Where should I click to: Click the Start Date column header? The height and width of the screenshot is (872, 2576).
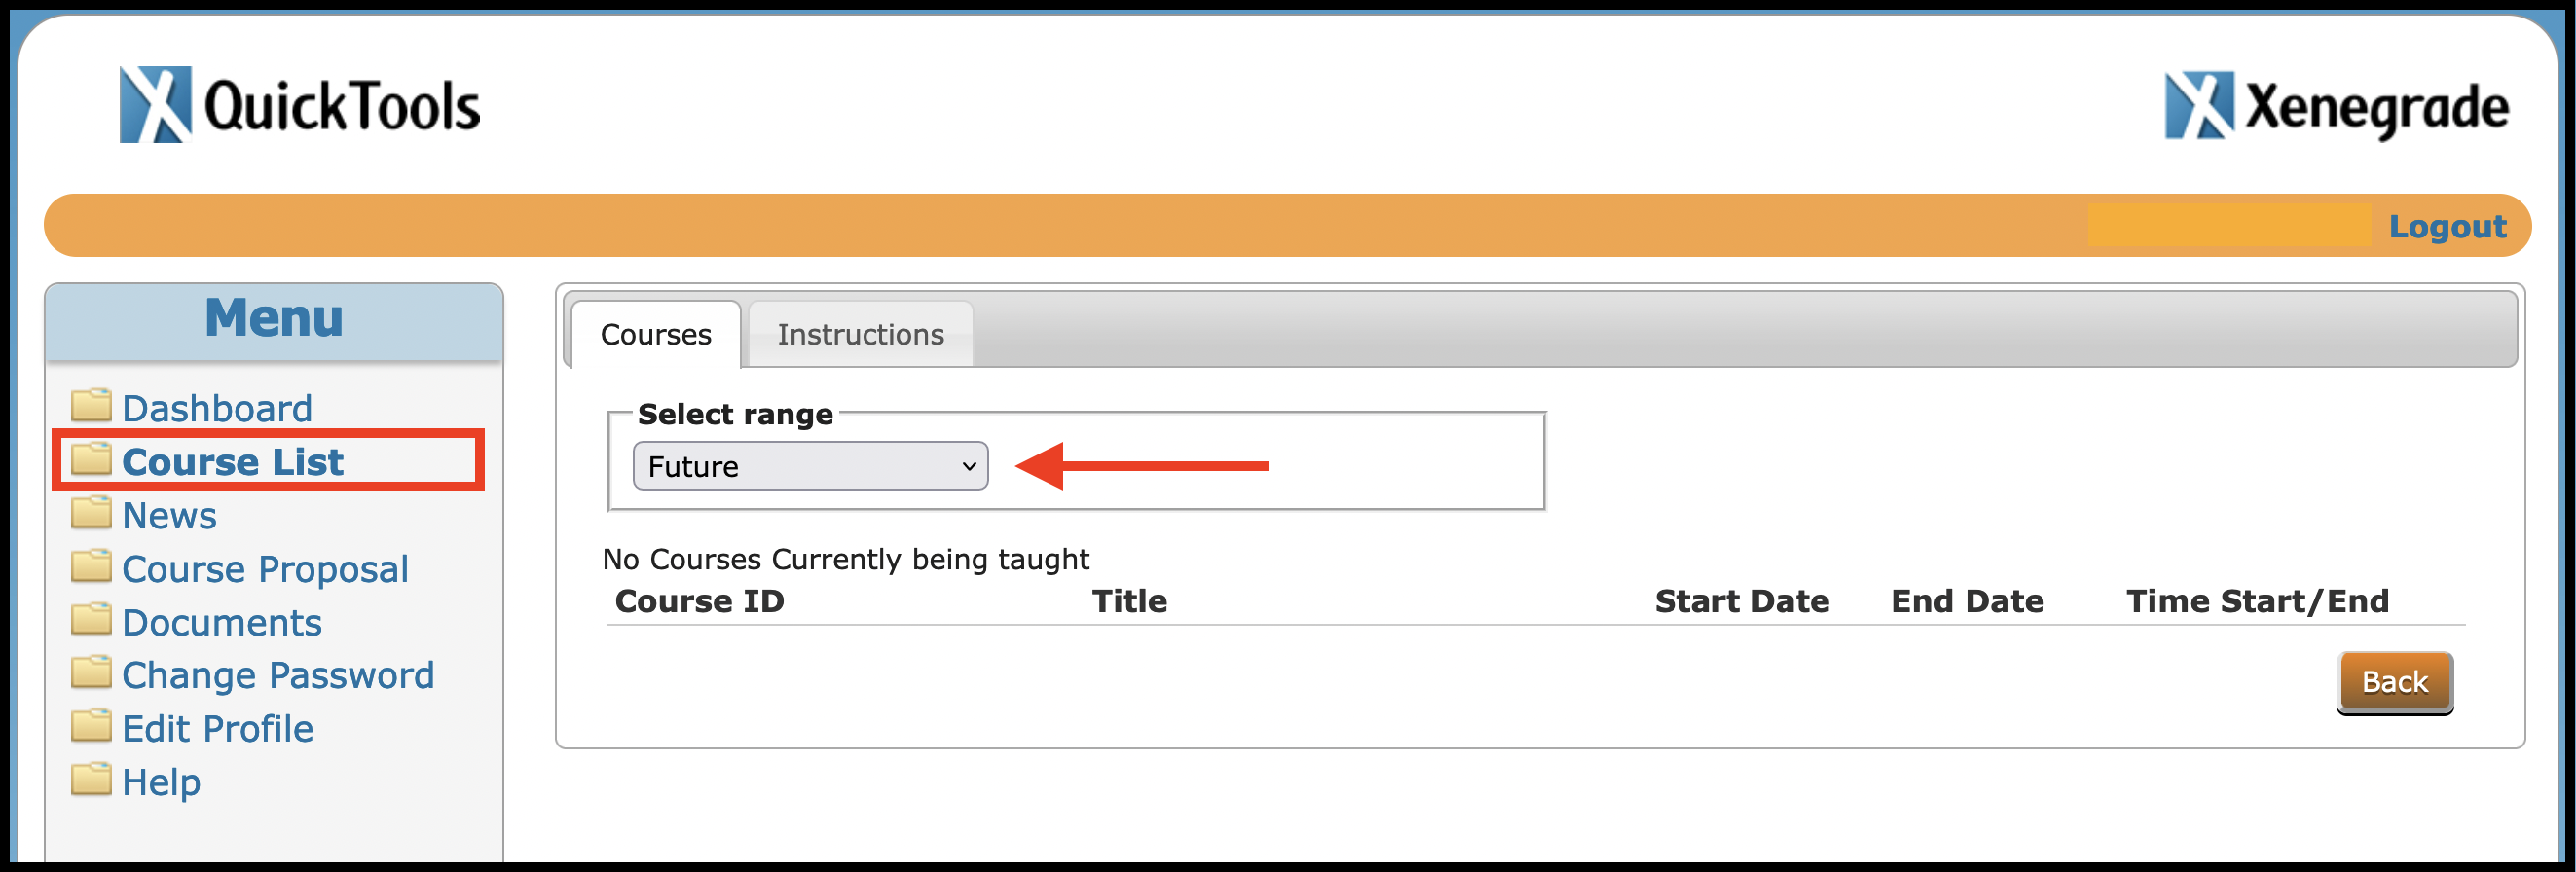coord(1741,600)
